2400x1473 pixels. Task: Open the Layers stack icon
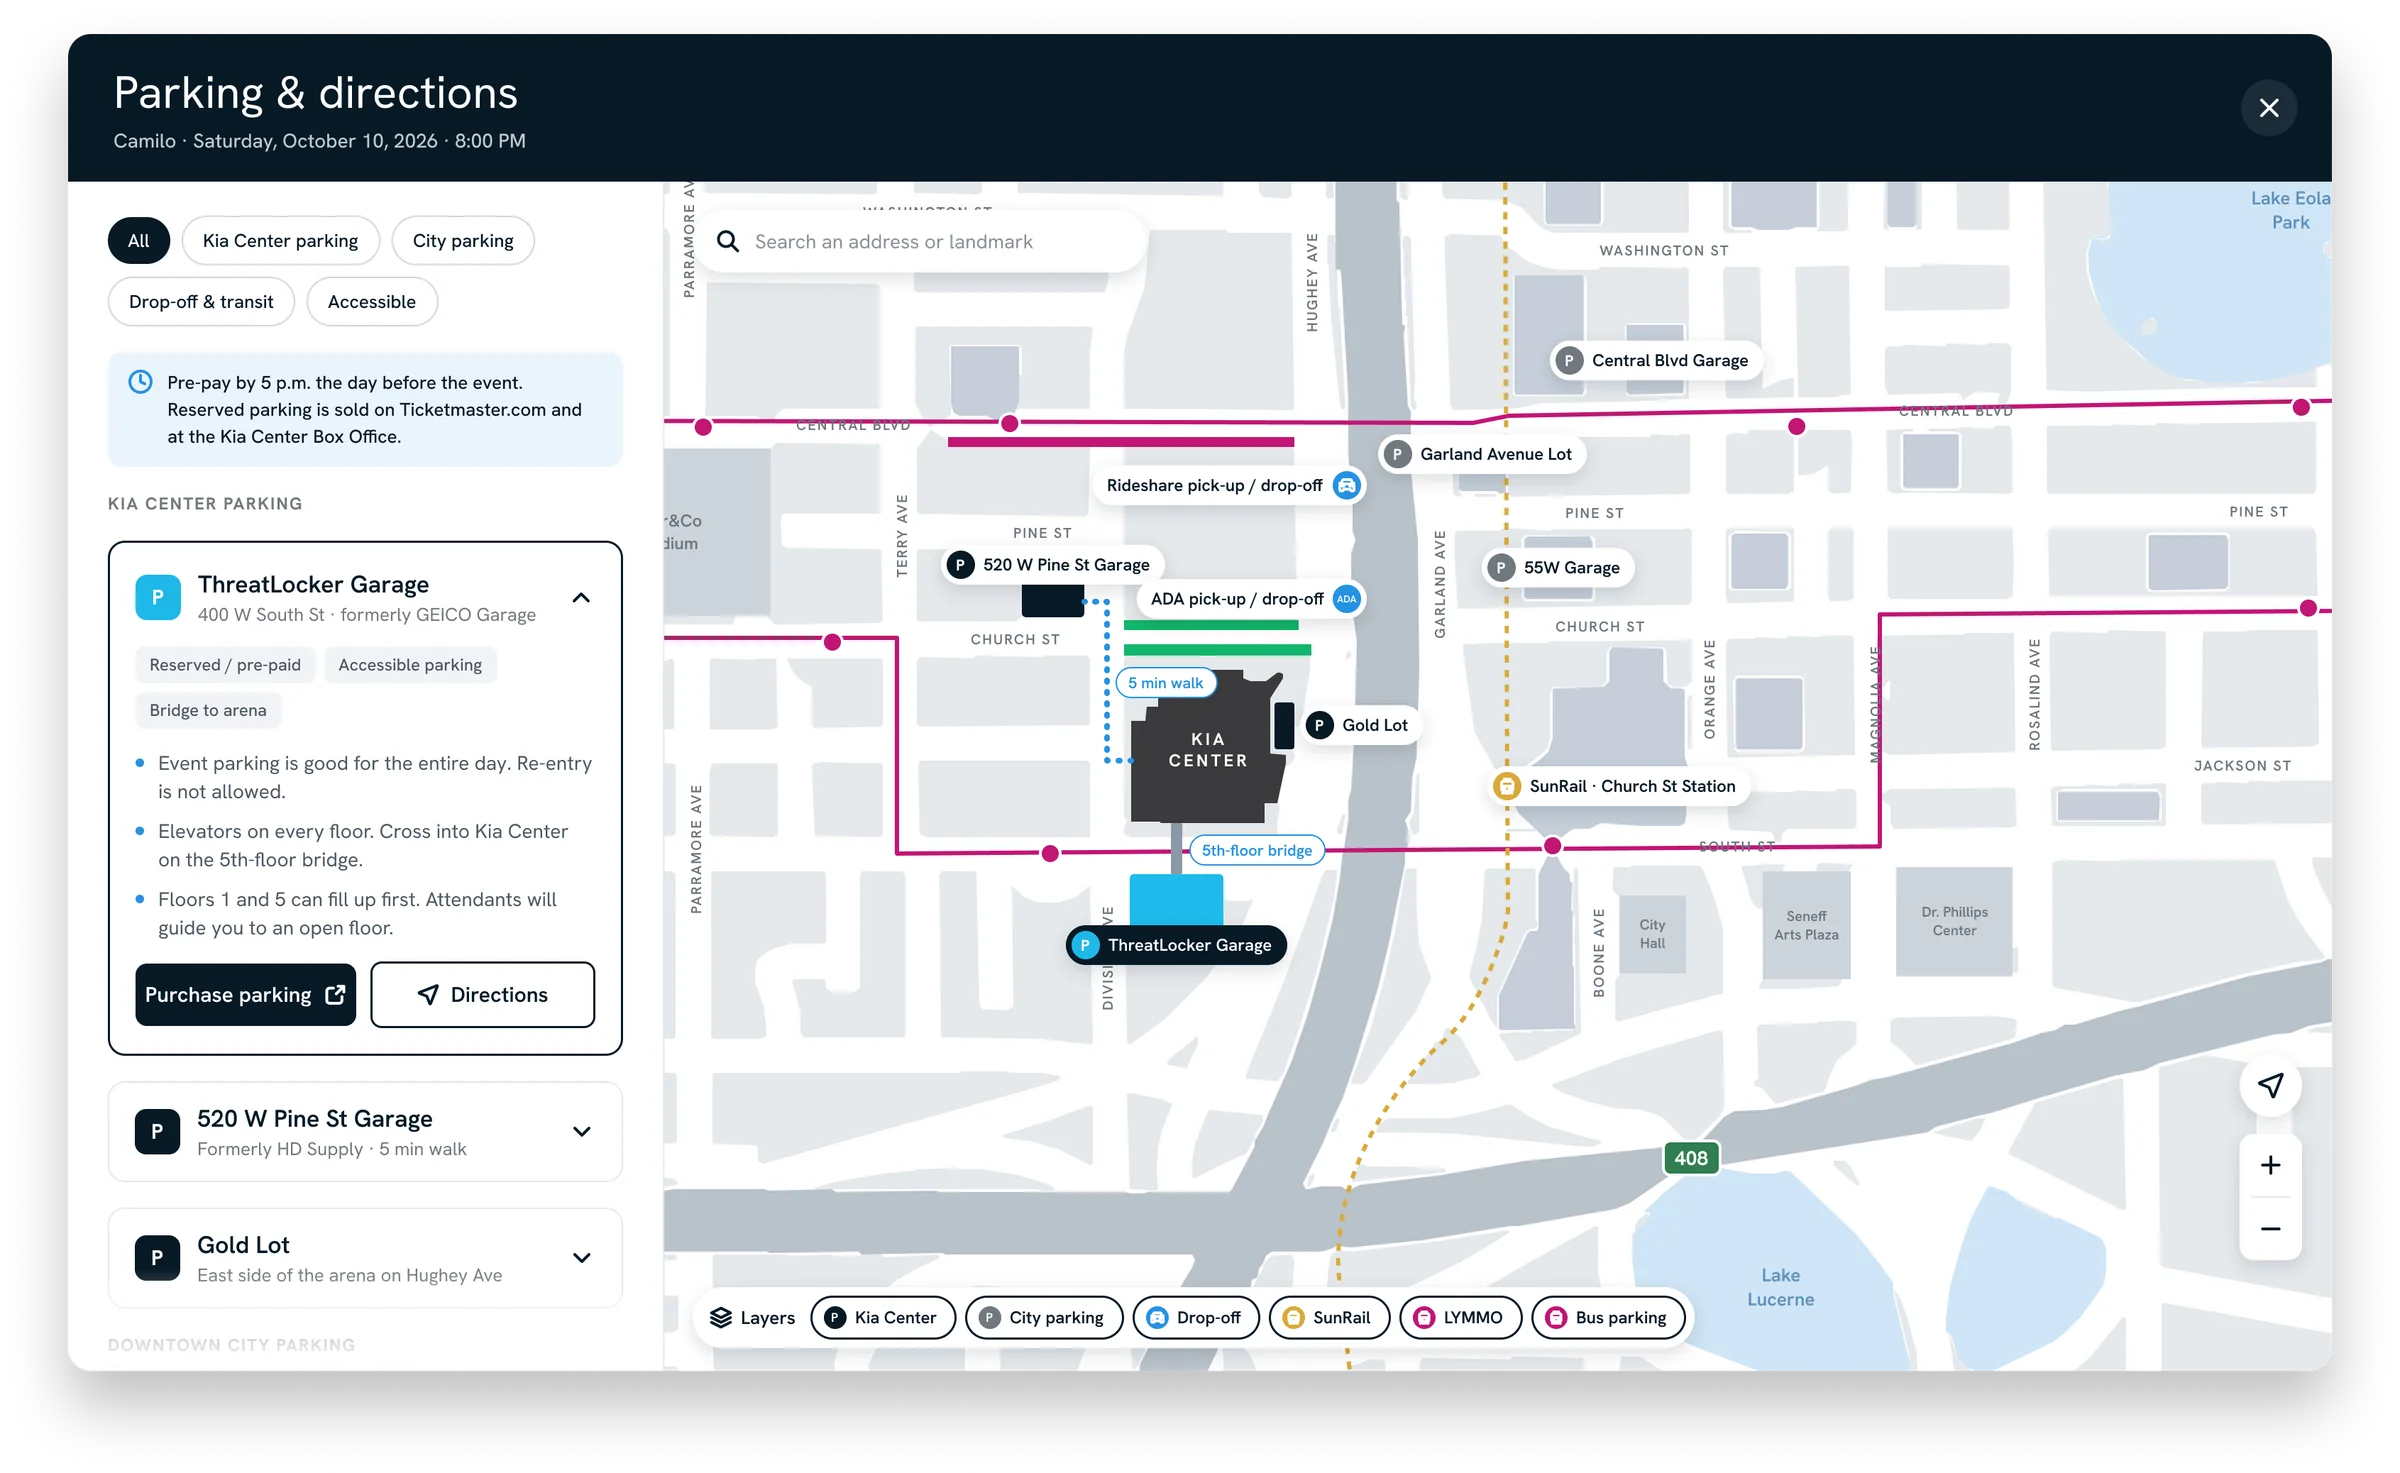[x=721, y=1317]
